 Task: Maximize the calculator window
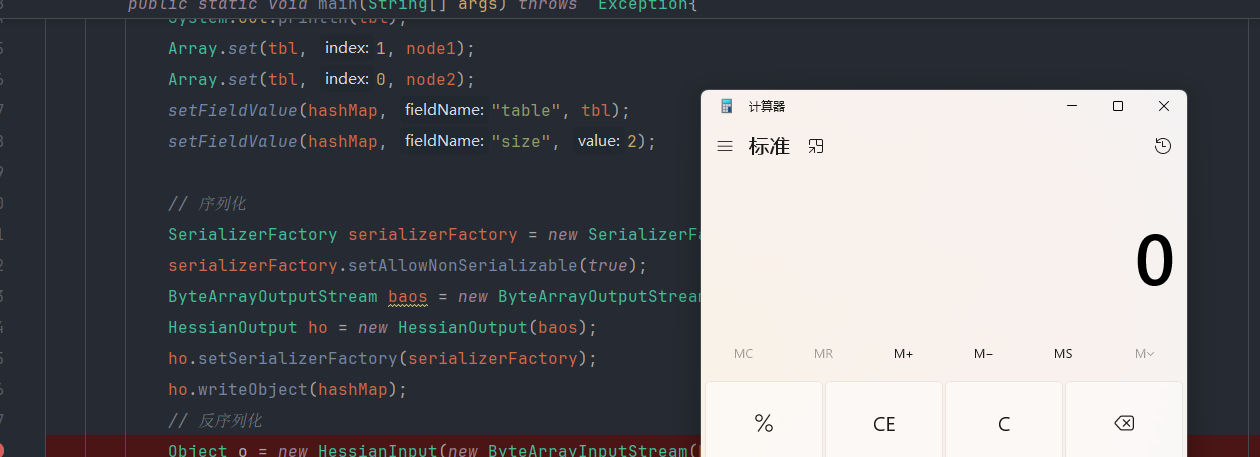click(x=1118, y=106)
